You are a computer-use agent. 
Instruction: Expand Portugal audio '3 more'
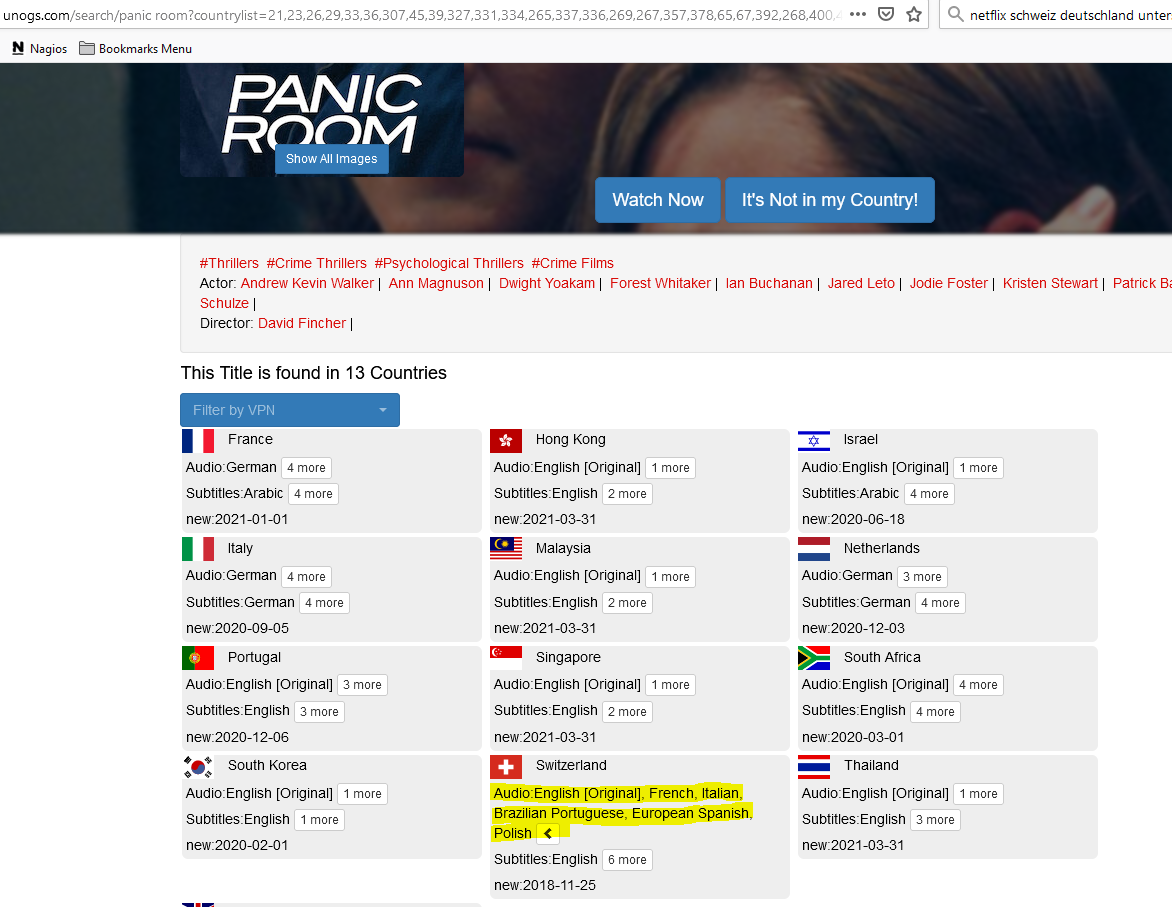pos(363,685)
